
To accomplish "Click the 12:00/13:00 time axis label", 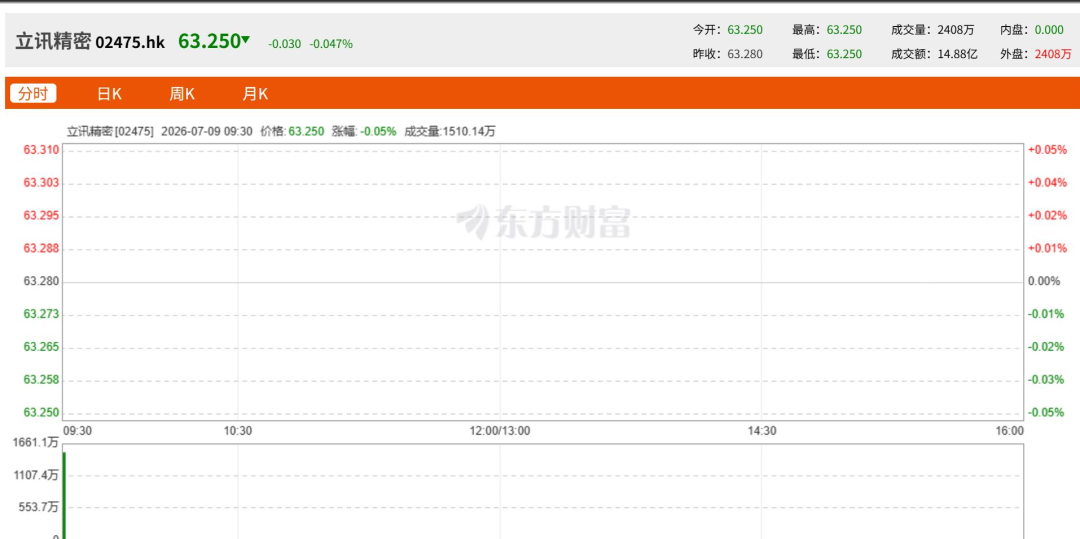I will [500, 431].
